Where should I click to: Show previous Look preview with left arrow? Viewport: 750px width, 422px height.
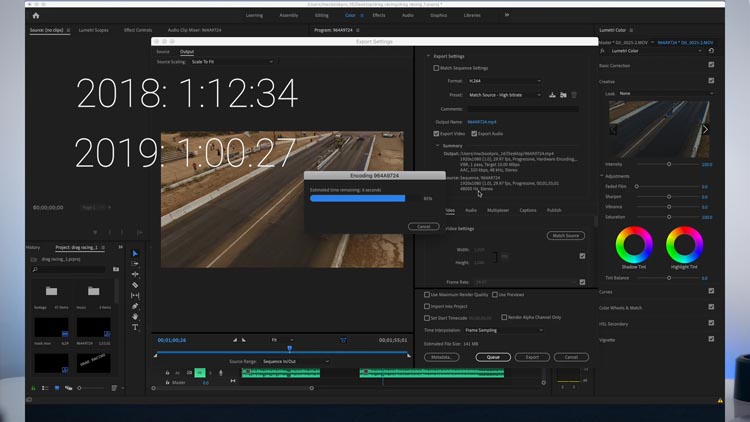(x=613, y=130)
